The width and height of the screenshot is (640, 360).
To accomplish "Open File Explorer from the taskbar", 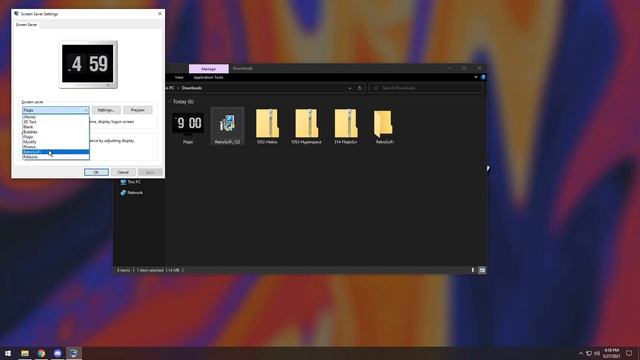I will click(25, 353).
